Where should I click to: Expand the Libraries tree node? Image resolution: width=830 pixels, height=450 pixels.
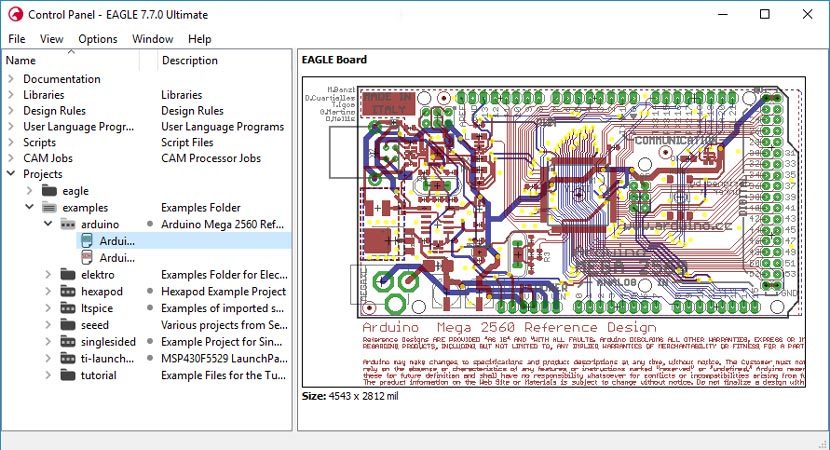pyautogui.click(x=11, y=95)
